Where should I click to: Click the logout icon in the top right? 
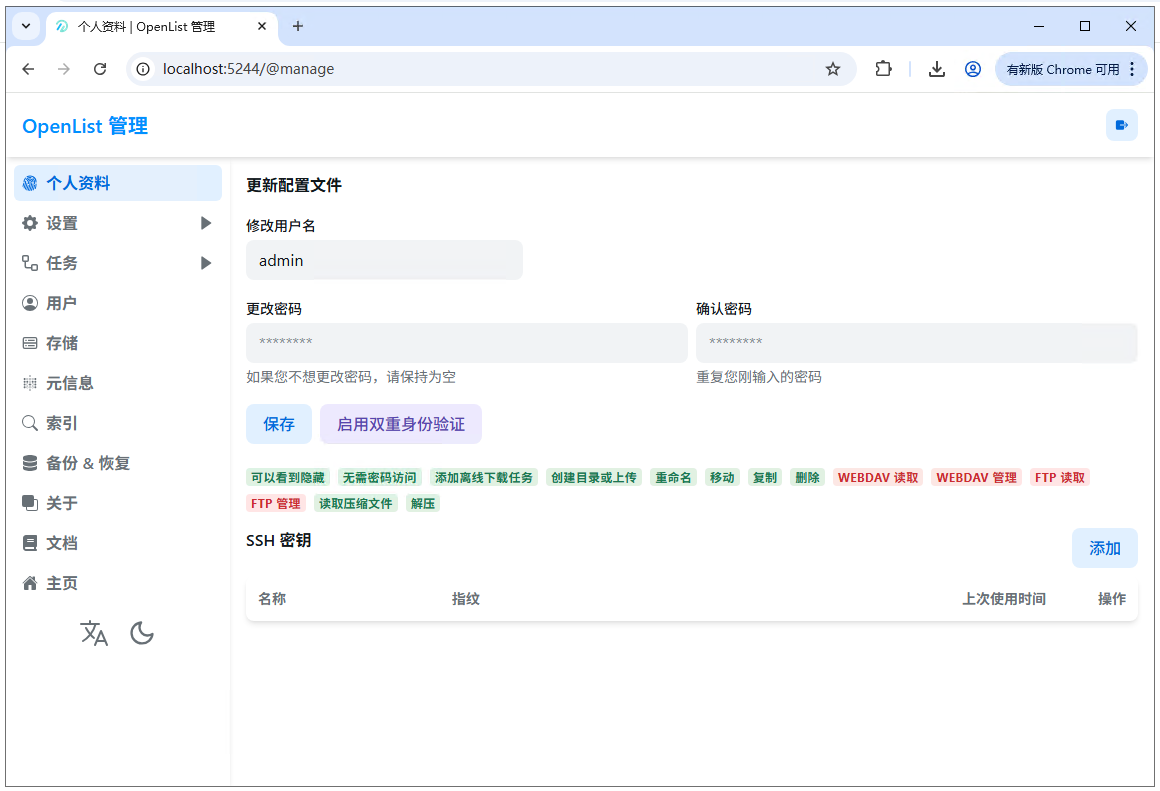1121,125
